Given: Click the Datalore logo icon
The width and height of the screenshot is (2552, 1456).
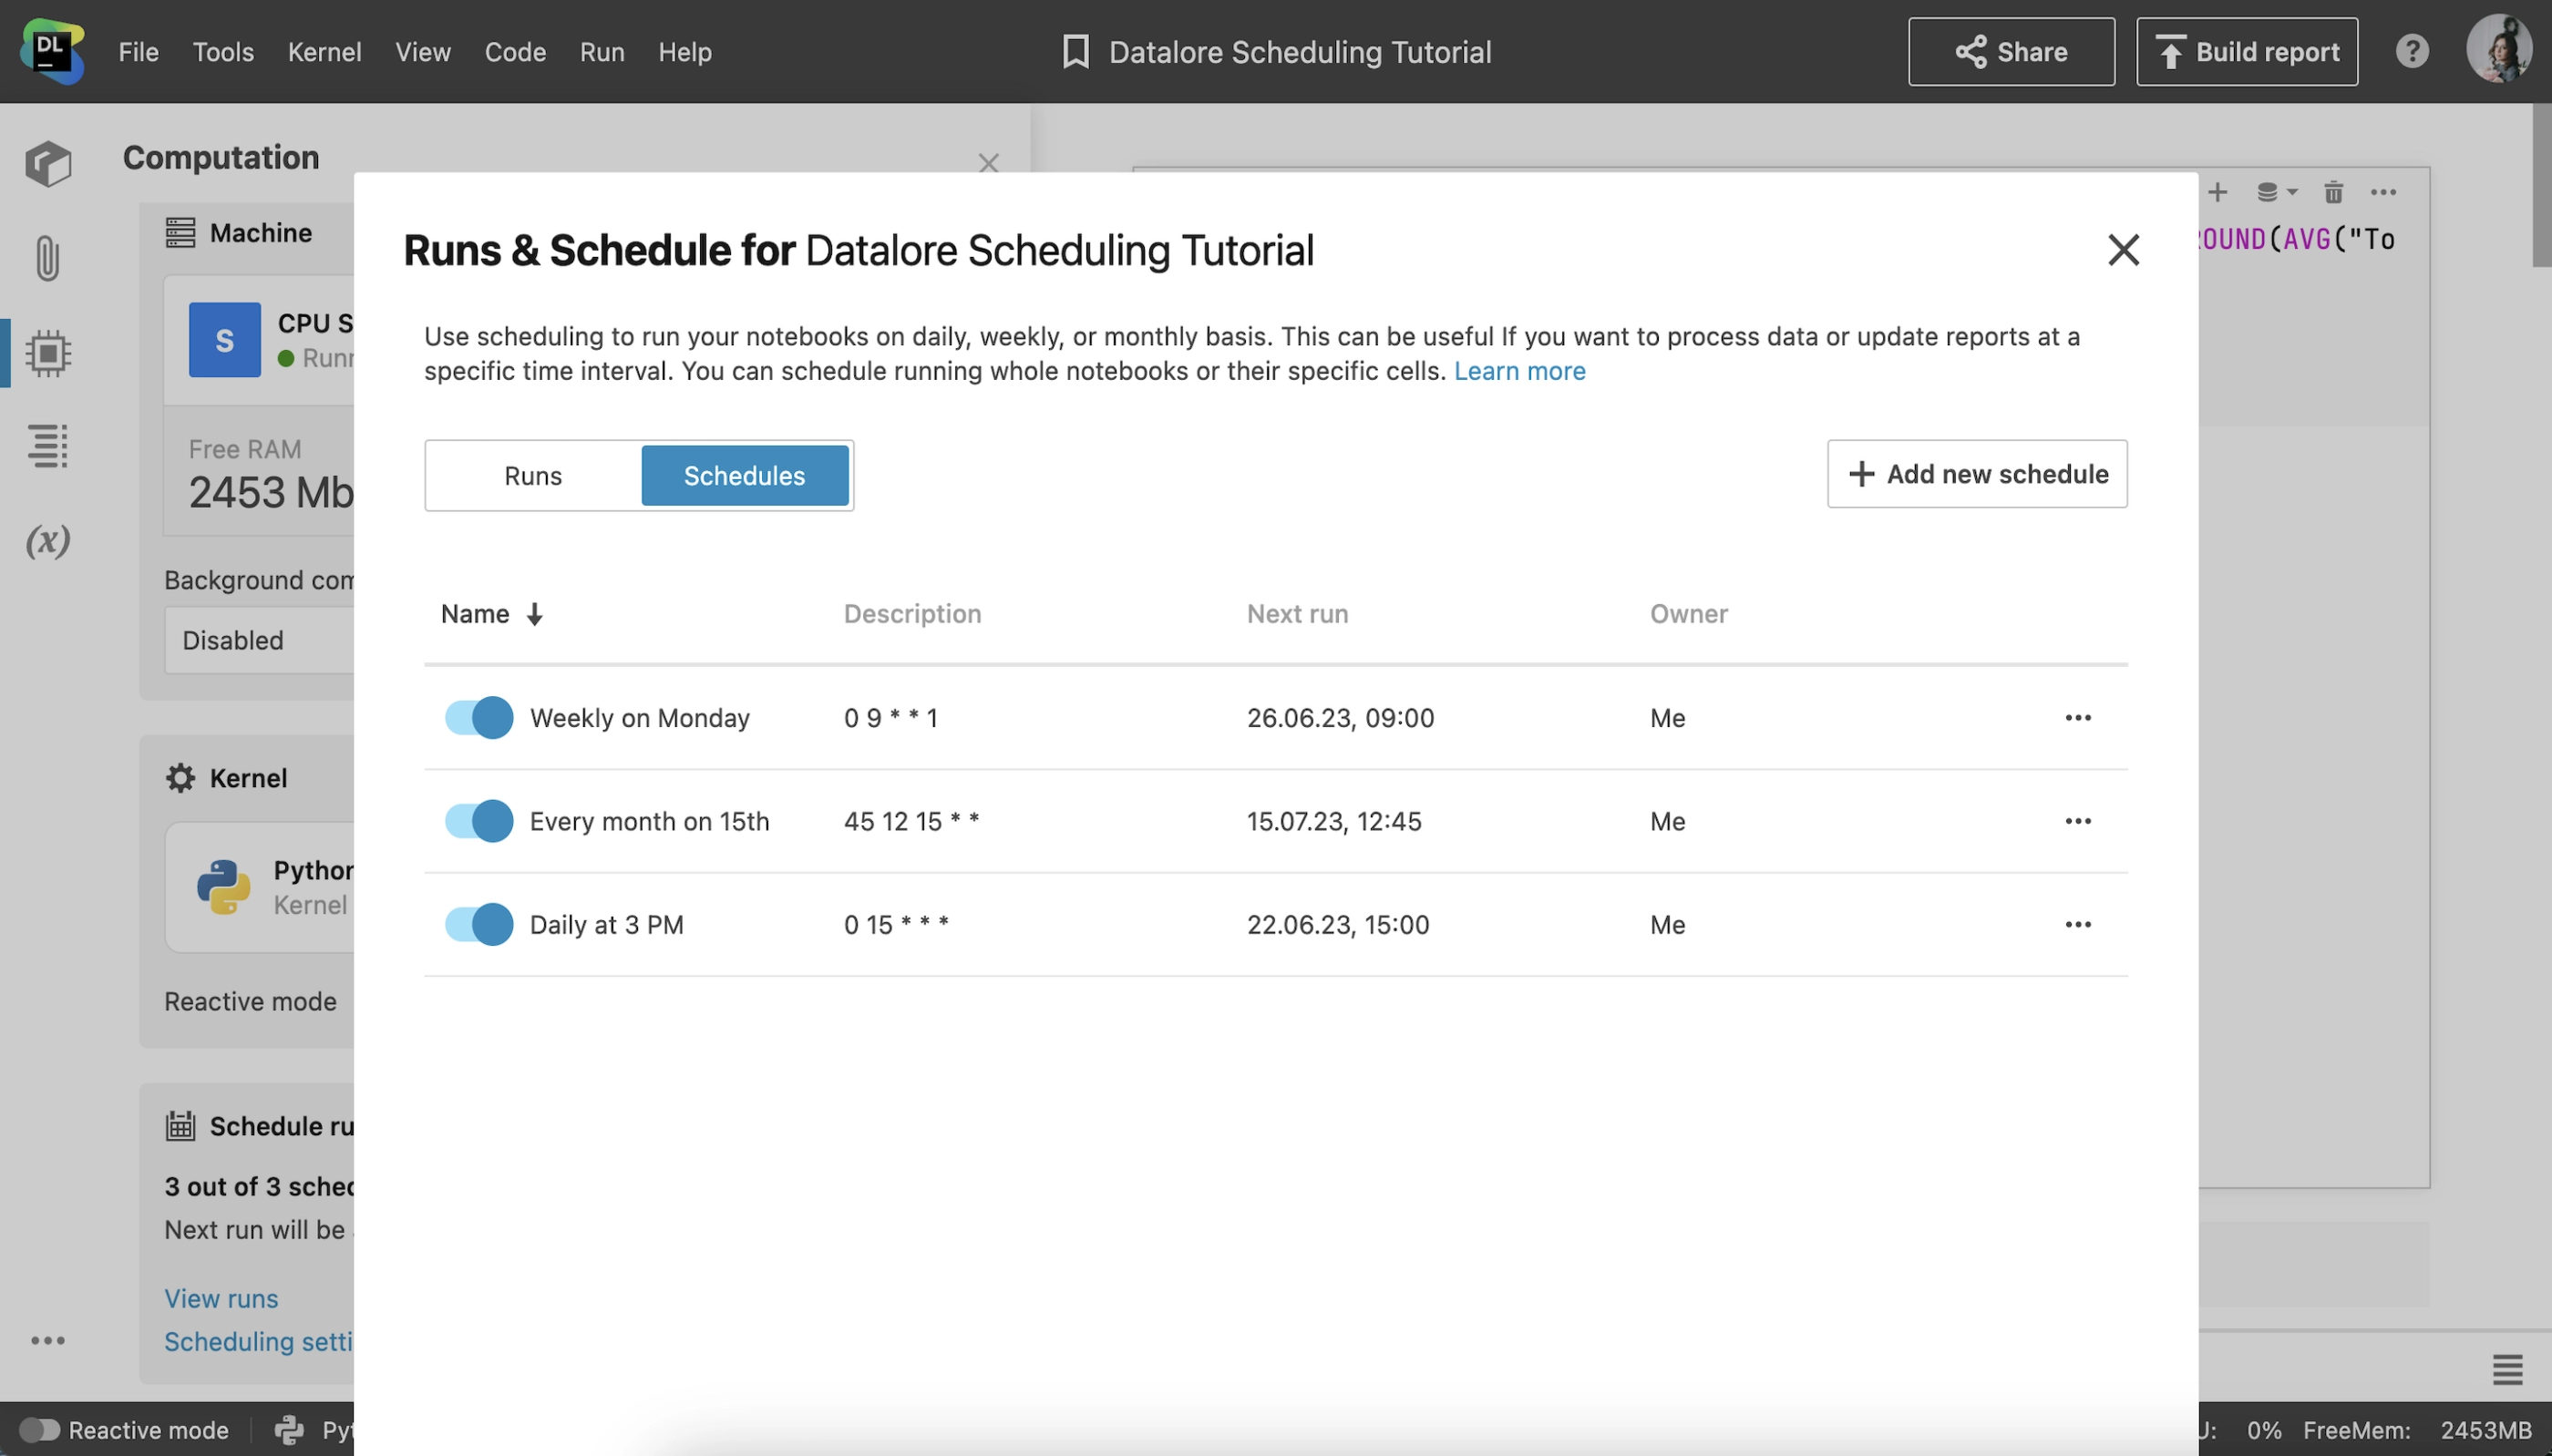Looking at the screenshot, I should coord(52,51).
